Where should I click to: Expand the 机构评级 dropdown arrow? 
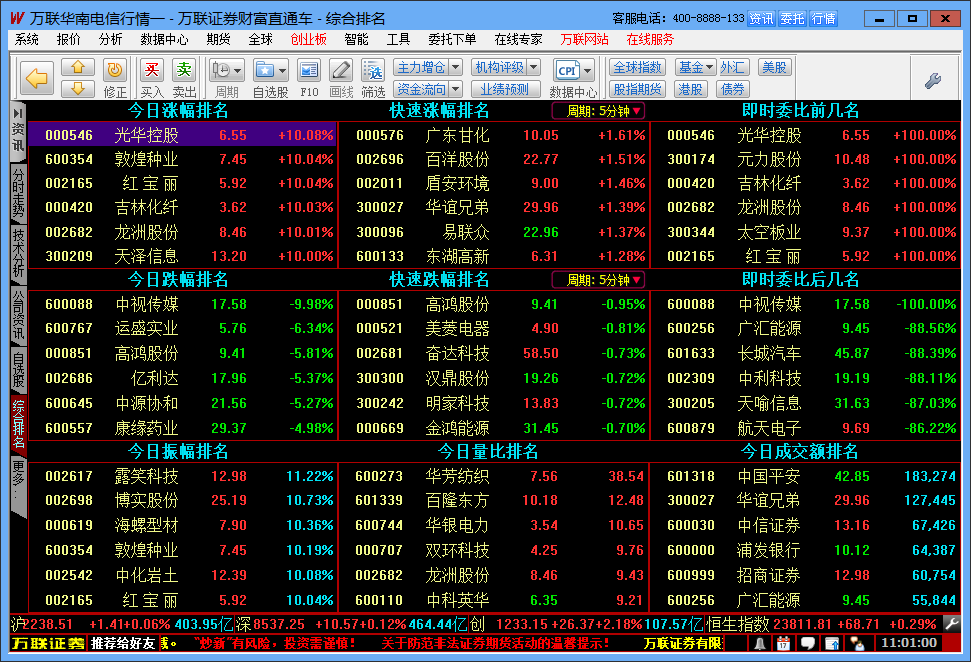click(533, 67)
